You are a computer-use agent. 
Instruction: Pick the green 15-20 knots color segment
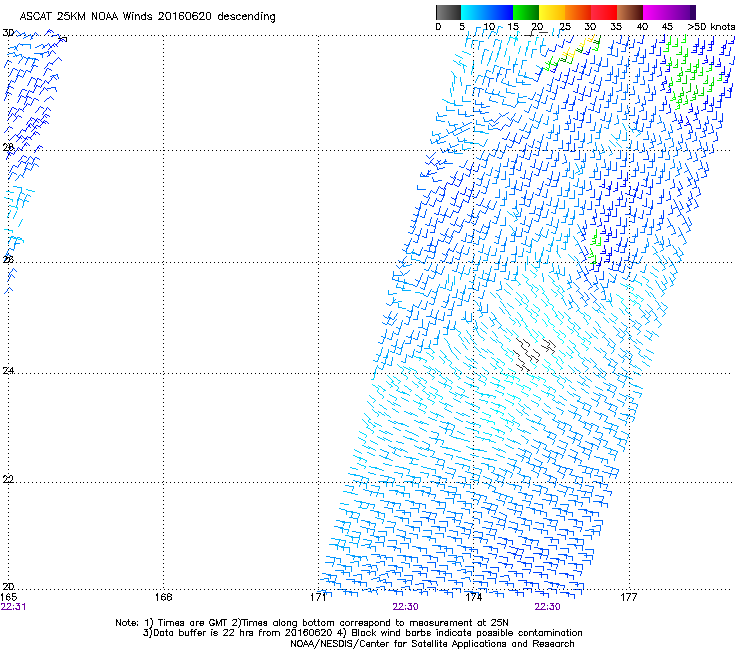click(526, 12)
